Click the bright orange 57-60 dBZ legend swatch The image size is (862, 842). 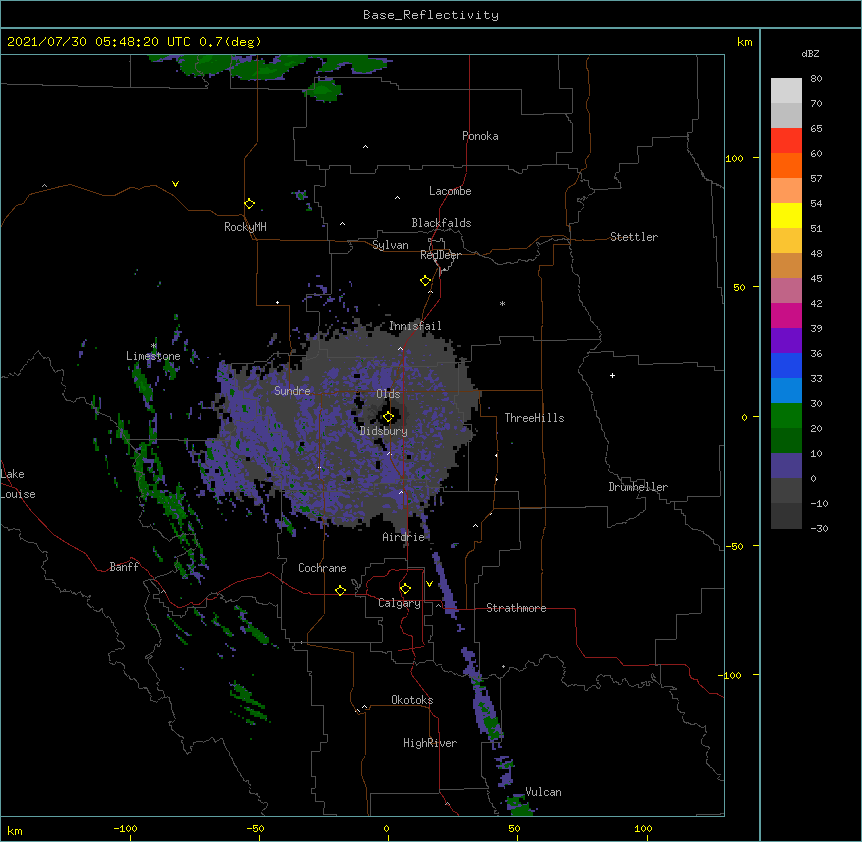pos(786,165)
